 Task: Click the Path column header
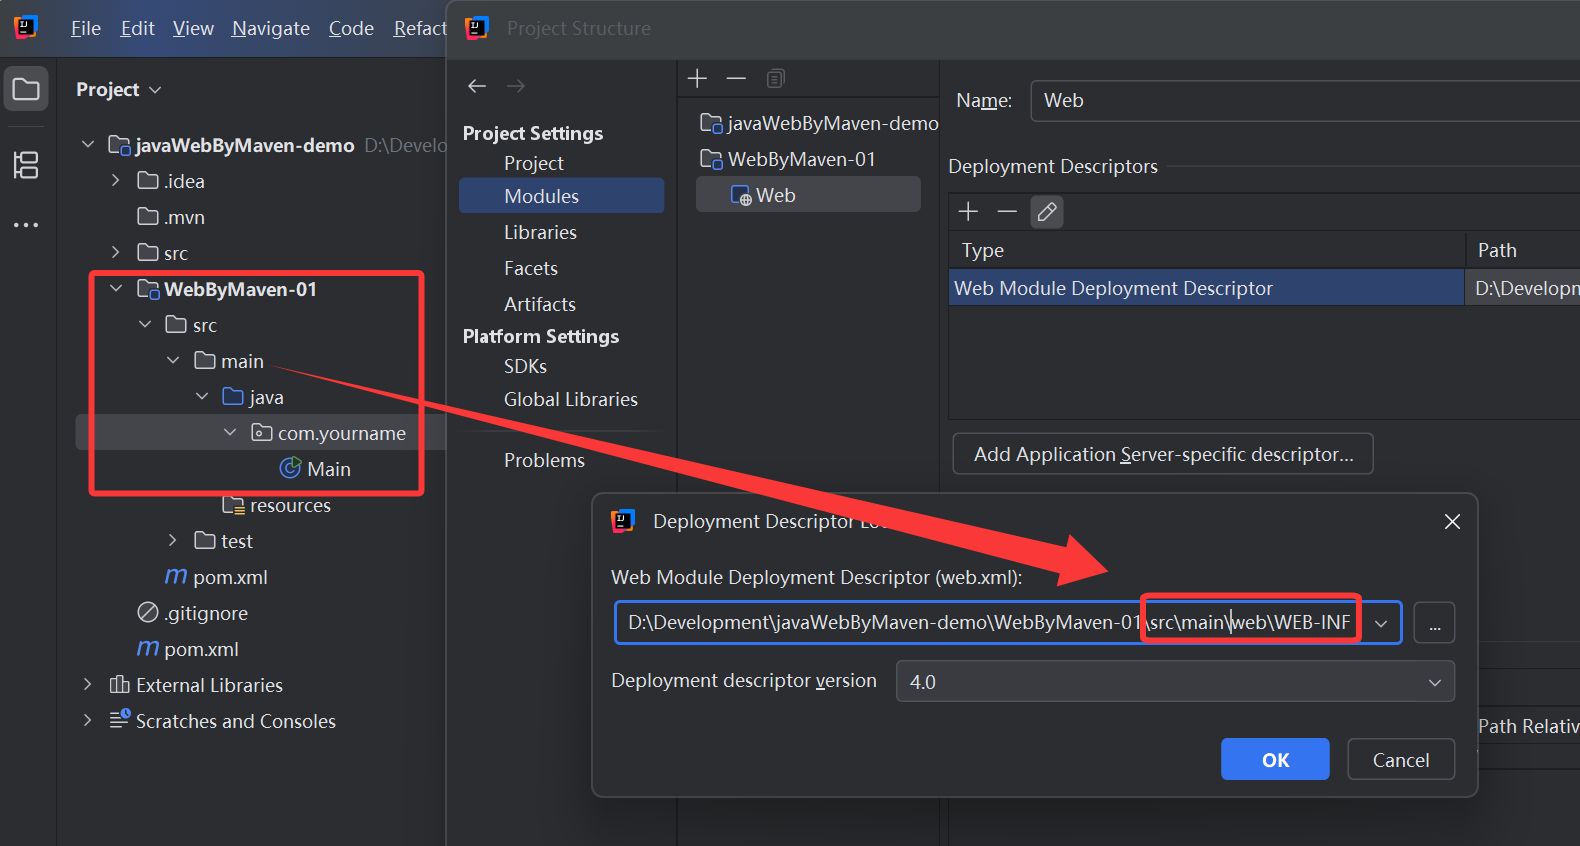click(x=1522, y=250)
